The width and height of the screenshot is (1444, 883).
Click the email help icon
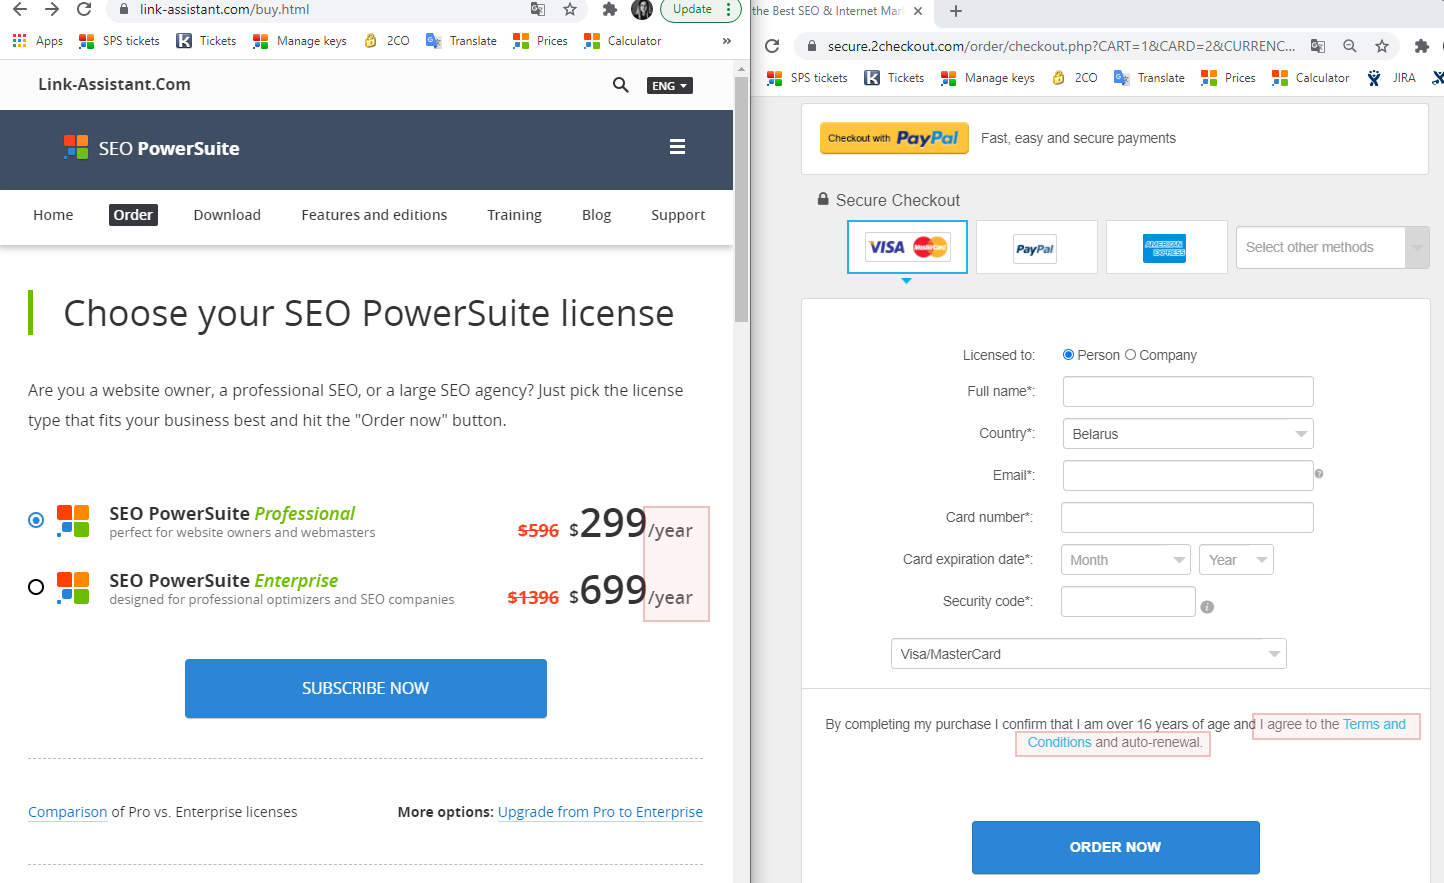(1319, 474)
